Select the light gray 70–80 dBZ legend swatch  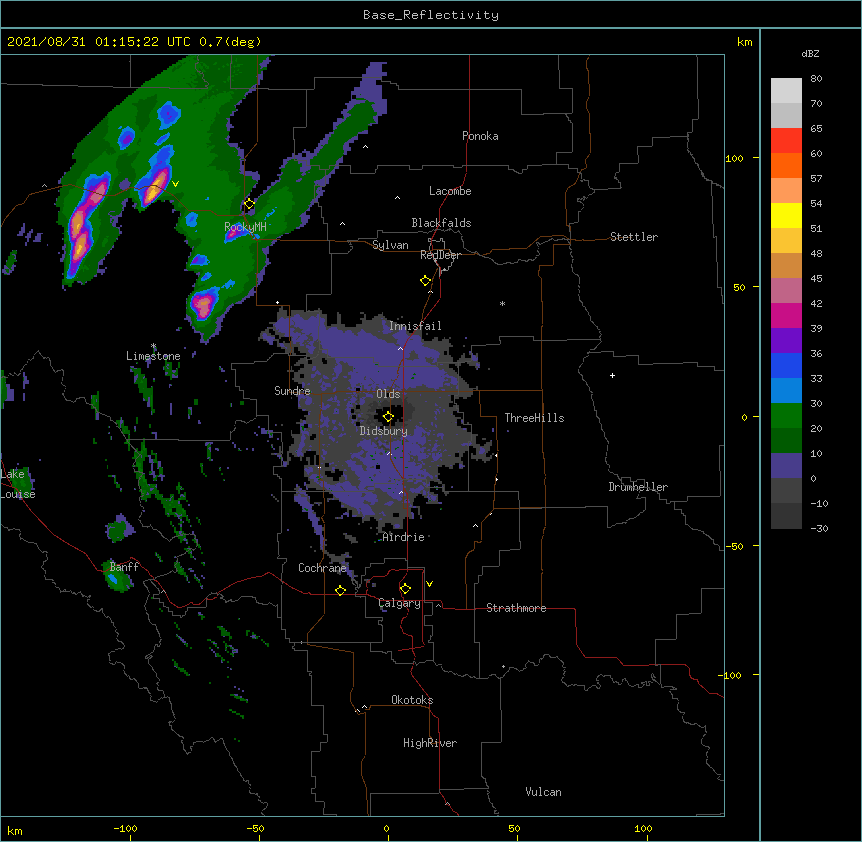coord(786,91)
